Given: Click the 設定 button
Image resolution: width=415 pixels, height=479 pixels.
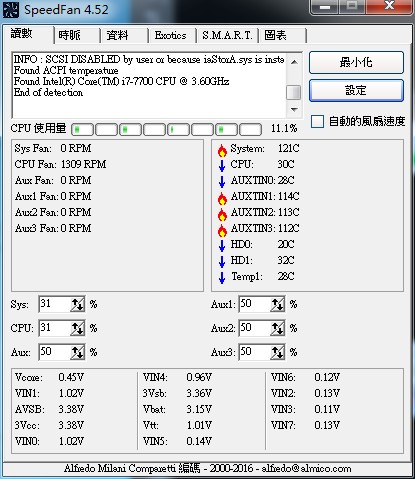Looking at the screenshot, I should 356,90.
